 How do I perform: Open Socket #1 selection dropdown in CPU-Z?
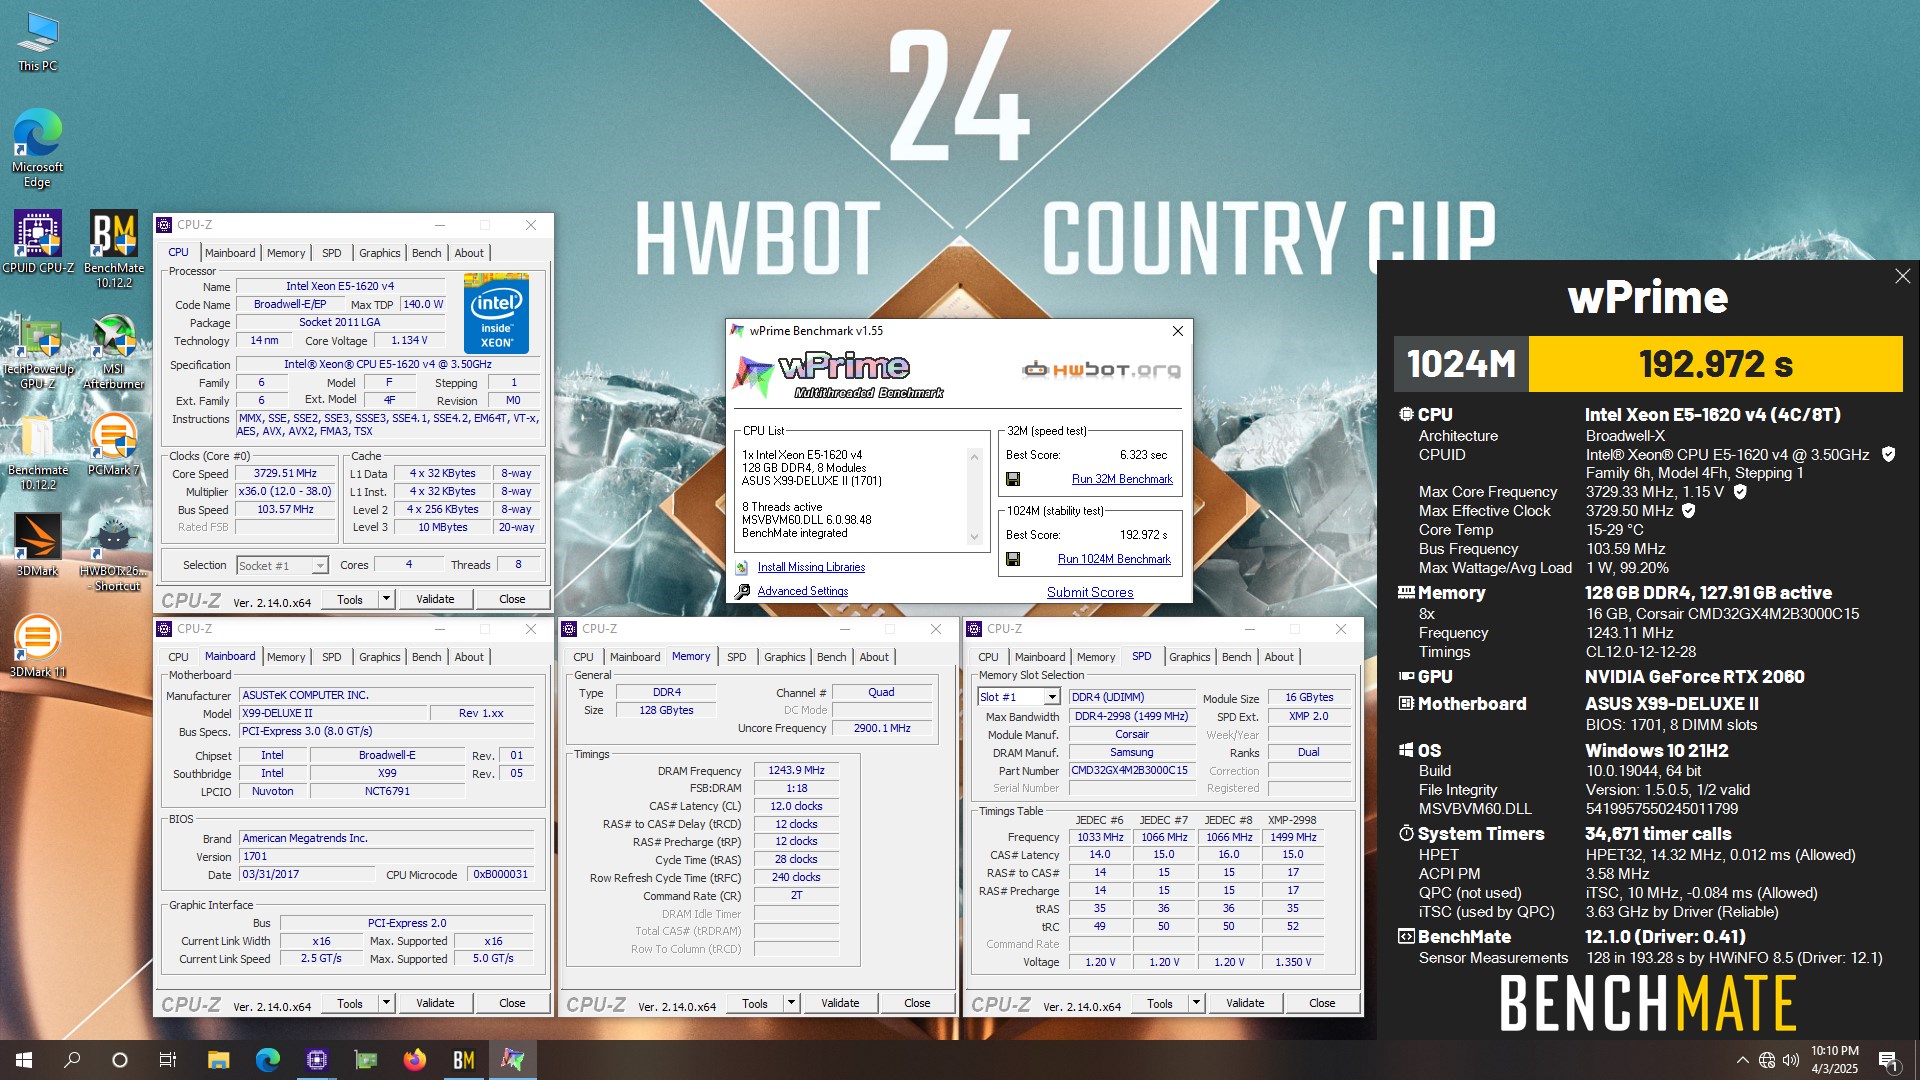pyautogui.click(x=320, y=565)
